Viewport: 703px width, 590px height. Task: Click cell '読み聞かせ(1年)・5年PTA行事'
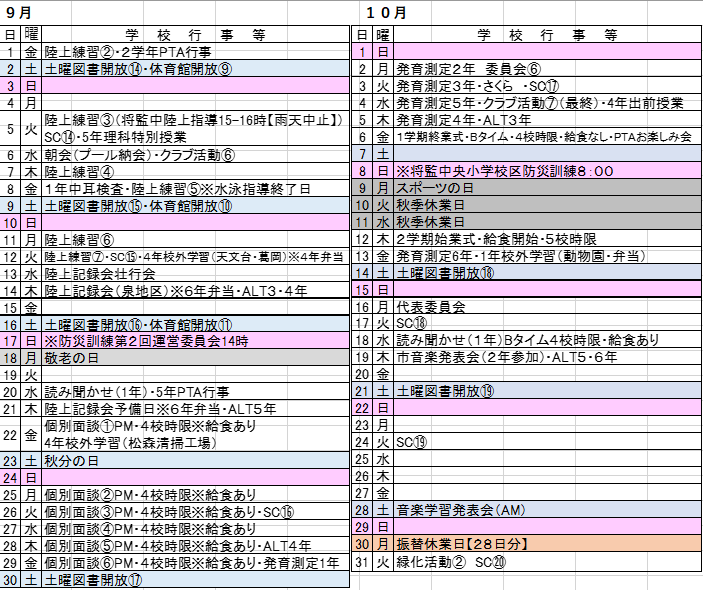[x=195, y=392]
